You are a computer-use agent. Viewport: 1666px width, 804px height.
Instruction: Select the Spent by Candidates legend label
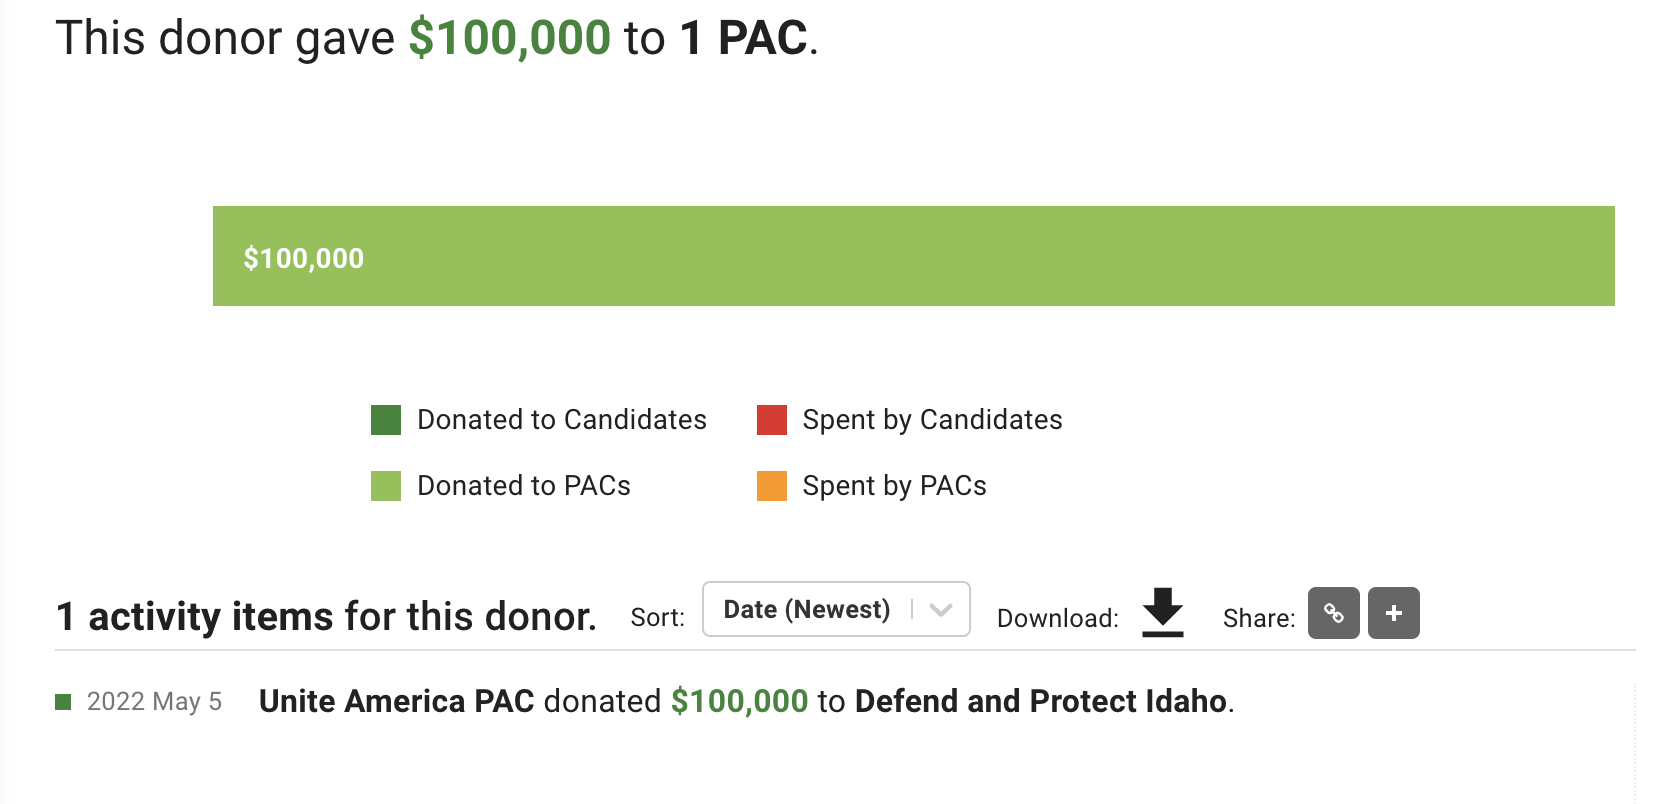click(932, 420)
